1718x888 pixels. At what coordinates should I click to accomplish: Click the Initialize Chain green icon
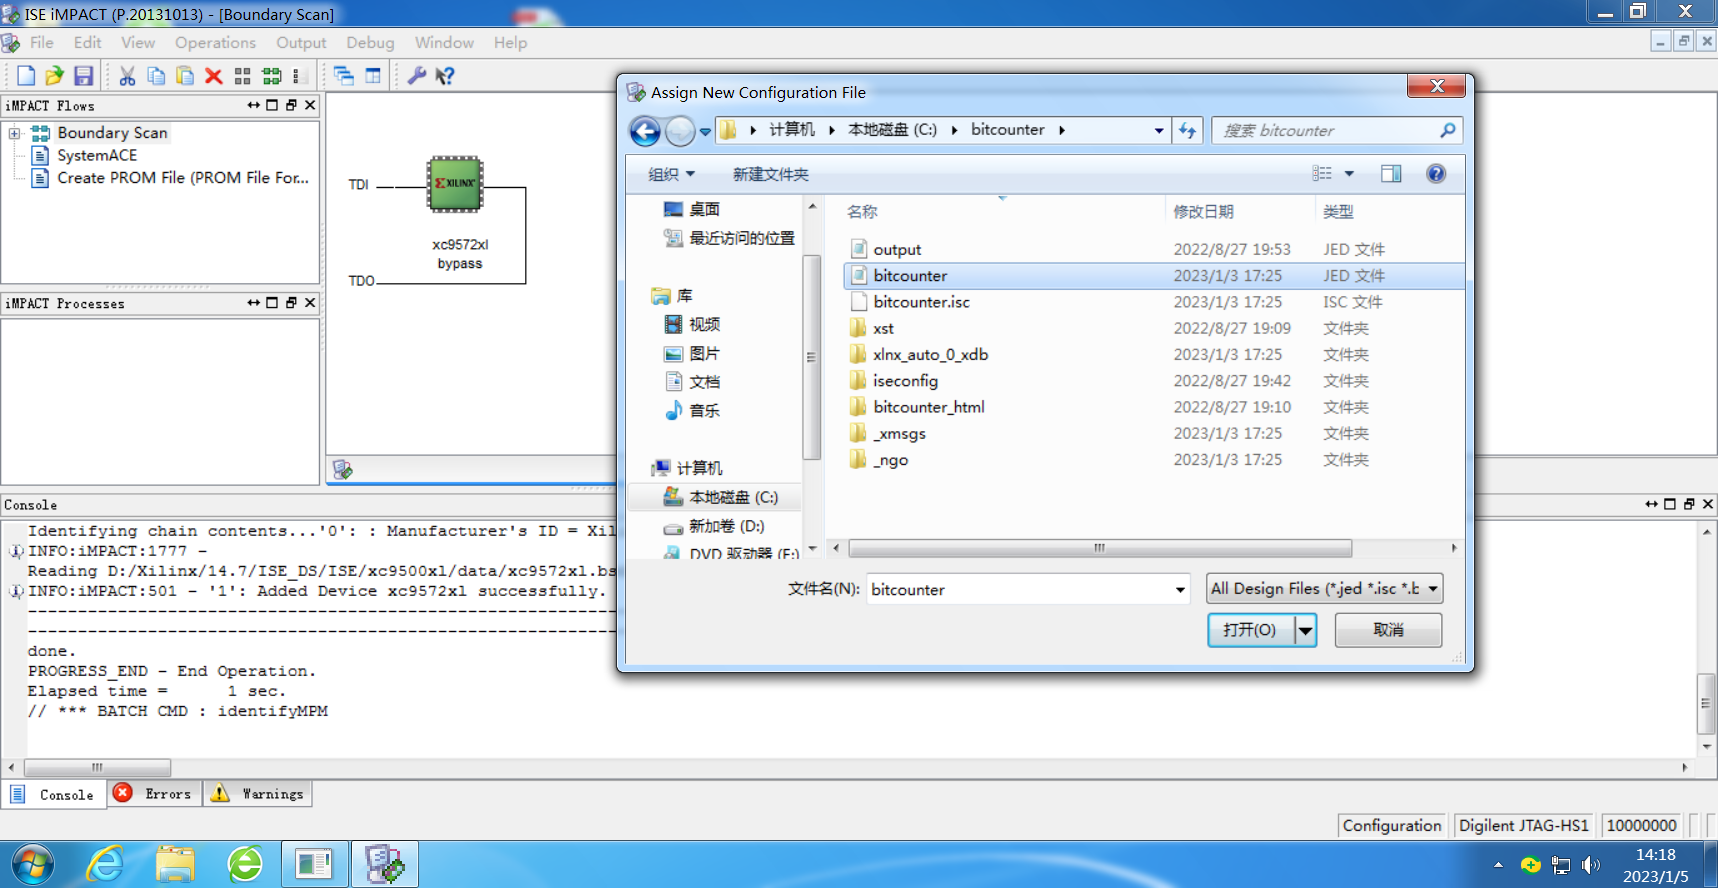click(x=272, y=76)
